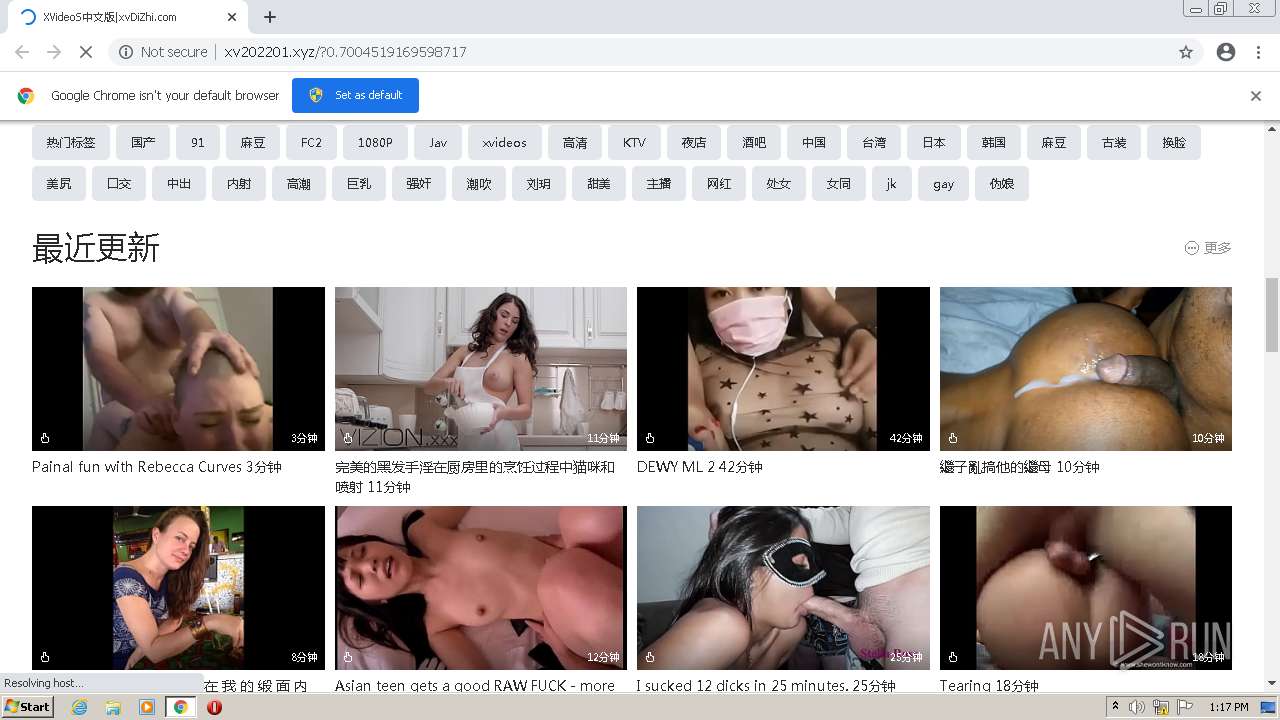Select the gay tag

pyautogui.click(x=944, y=184)
